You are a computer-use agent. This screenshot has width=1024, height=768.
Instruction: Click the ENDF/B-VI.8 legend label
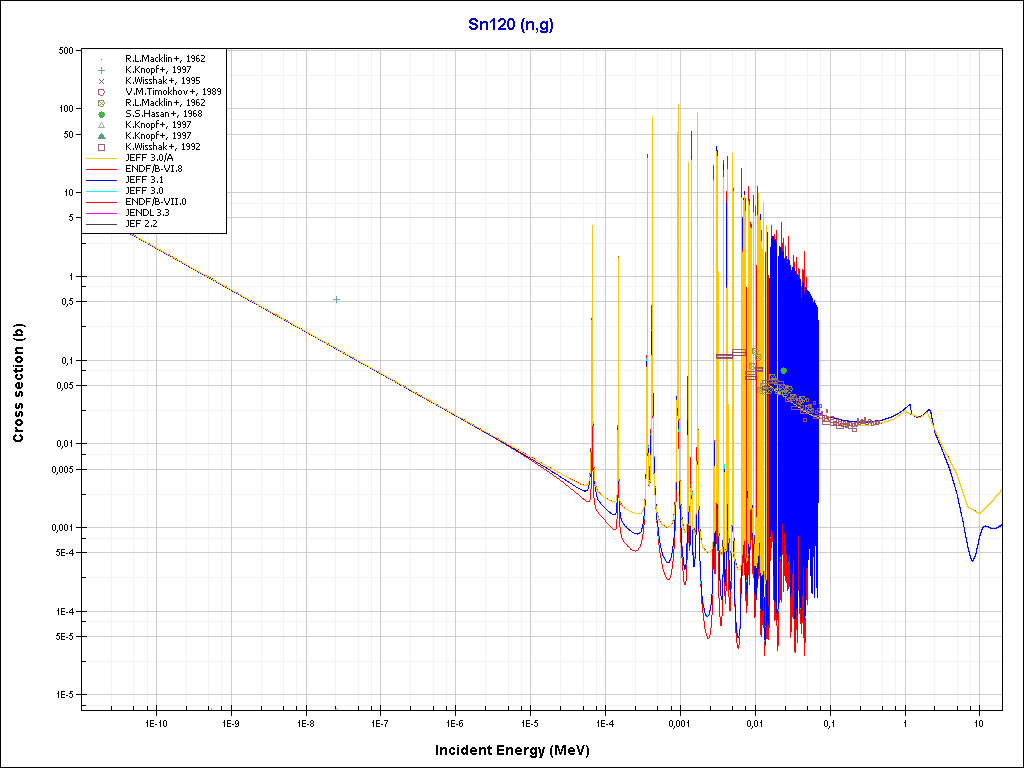point(154,169)
